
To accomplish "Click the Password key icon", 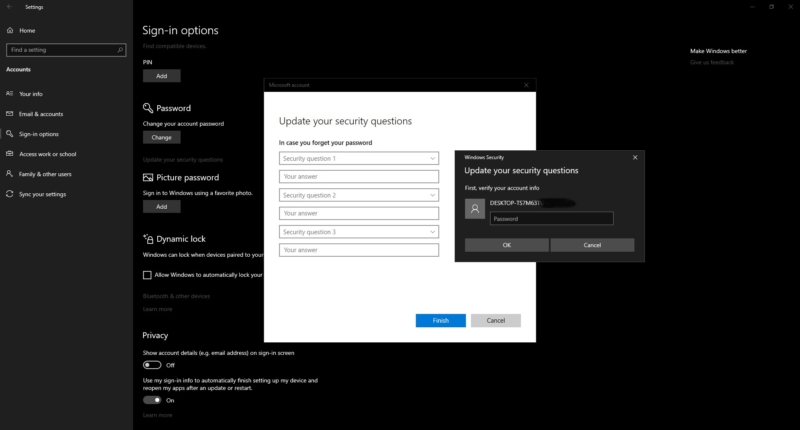I will pos(148,108).
